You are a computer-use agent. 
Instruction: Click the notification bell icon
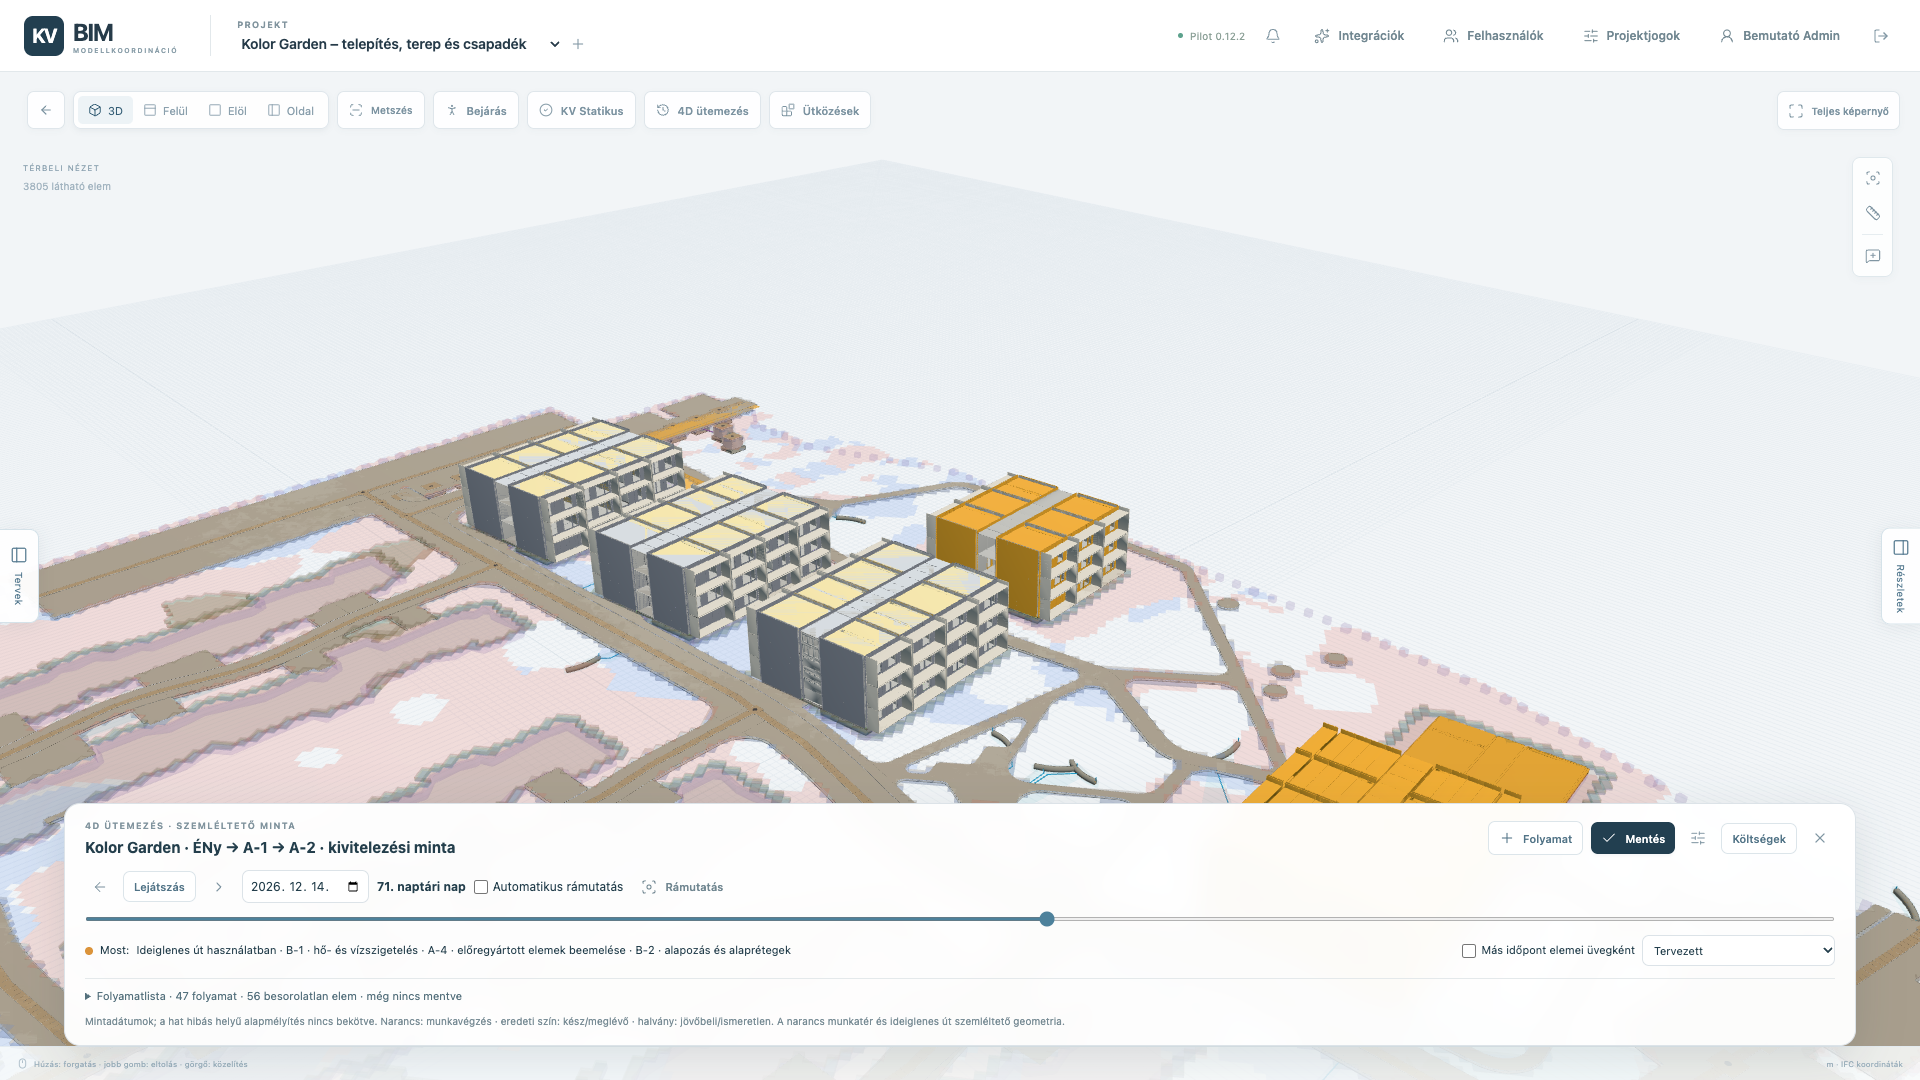[x=1273, y=36]
